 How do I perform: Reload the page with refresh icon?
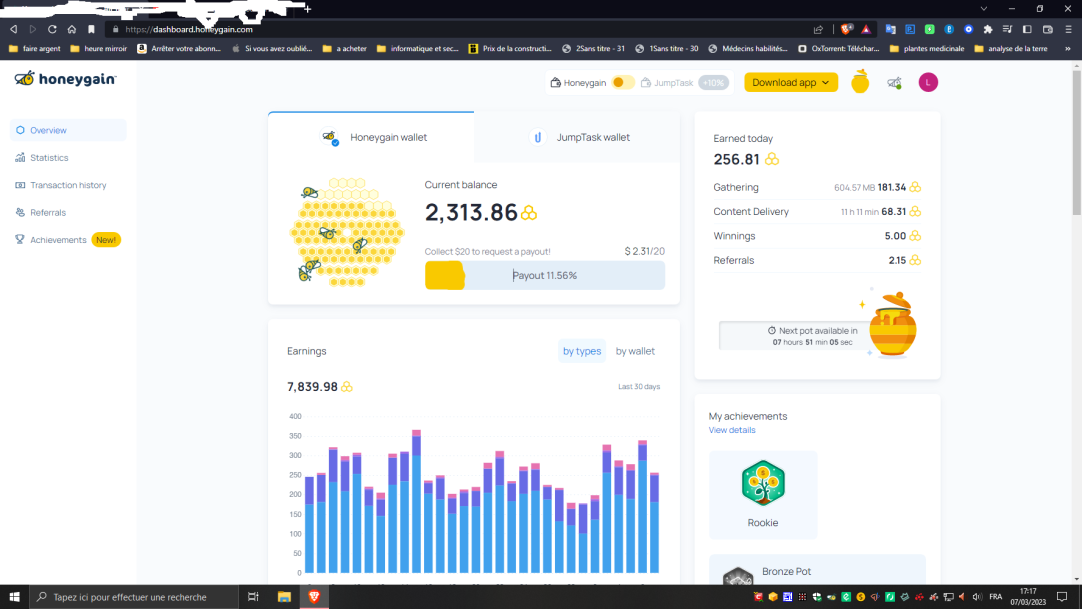52,29
